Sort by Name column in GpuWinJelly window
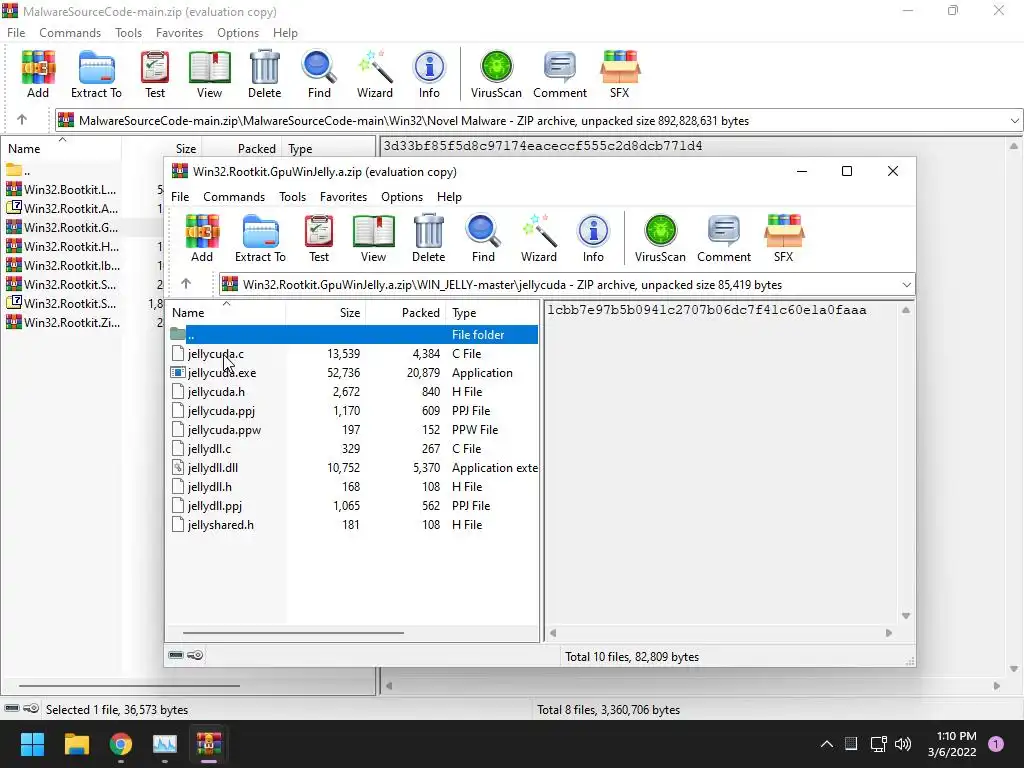Viewport: 1024px width, 768px height. (x=225, y=312)
